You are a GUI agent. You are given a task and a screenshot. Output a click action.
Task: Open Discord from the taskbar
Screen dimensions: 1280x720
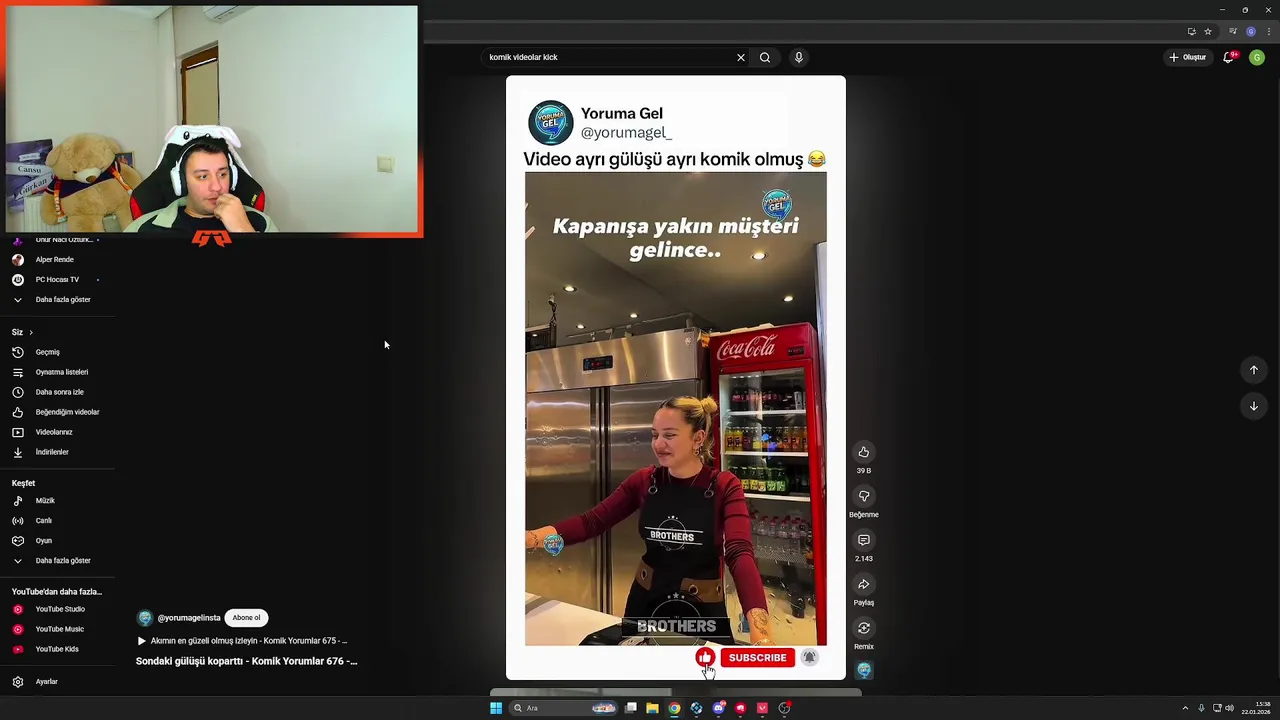pyautogui.click(x=718, y=708)
